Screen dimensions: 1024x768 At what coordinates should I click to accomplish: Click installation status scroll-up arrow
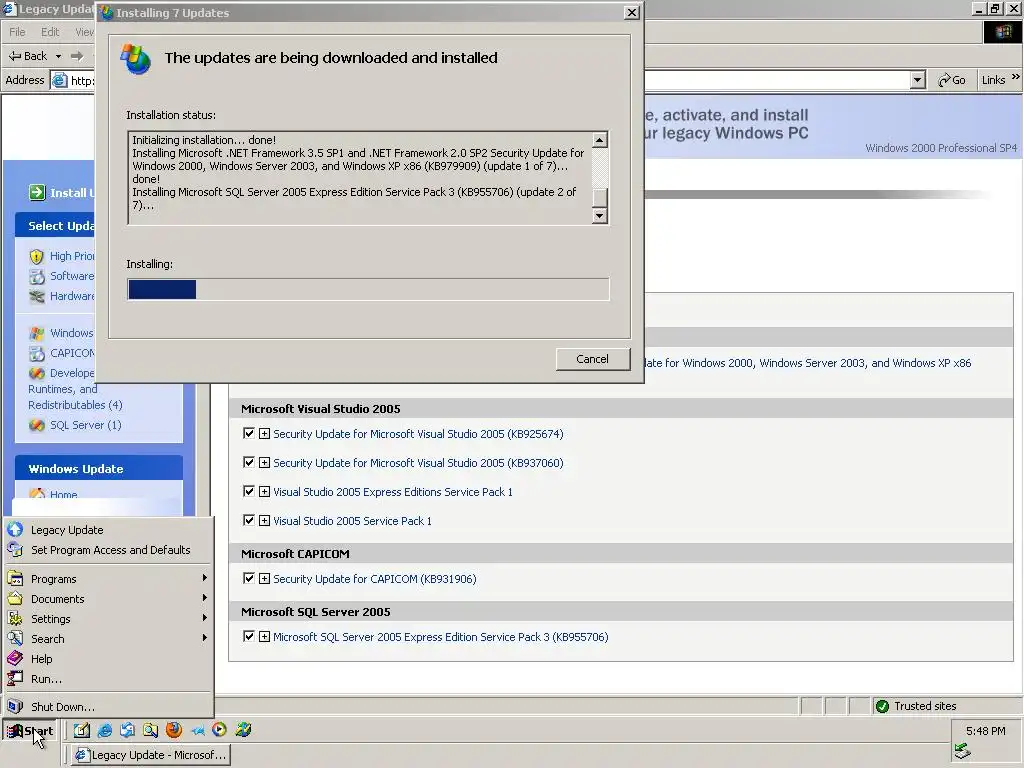tap(600, 140)
